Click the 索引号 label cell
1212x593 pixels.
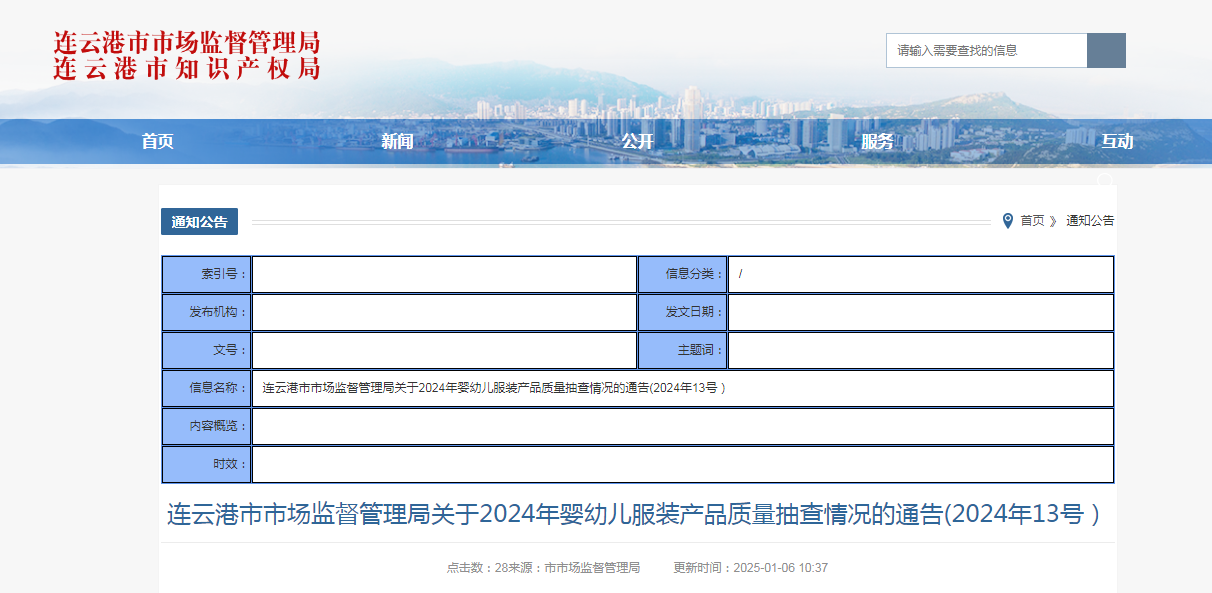click(x=206, y=274)
